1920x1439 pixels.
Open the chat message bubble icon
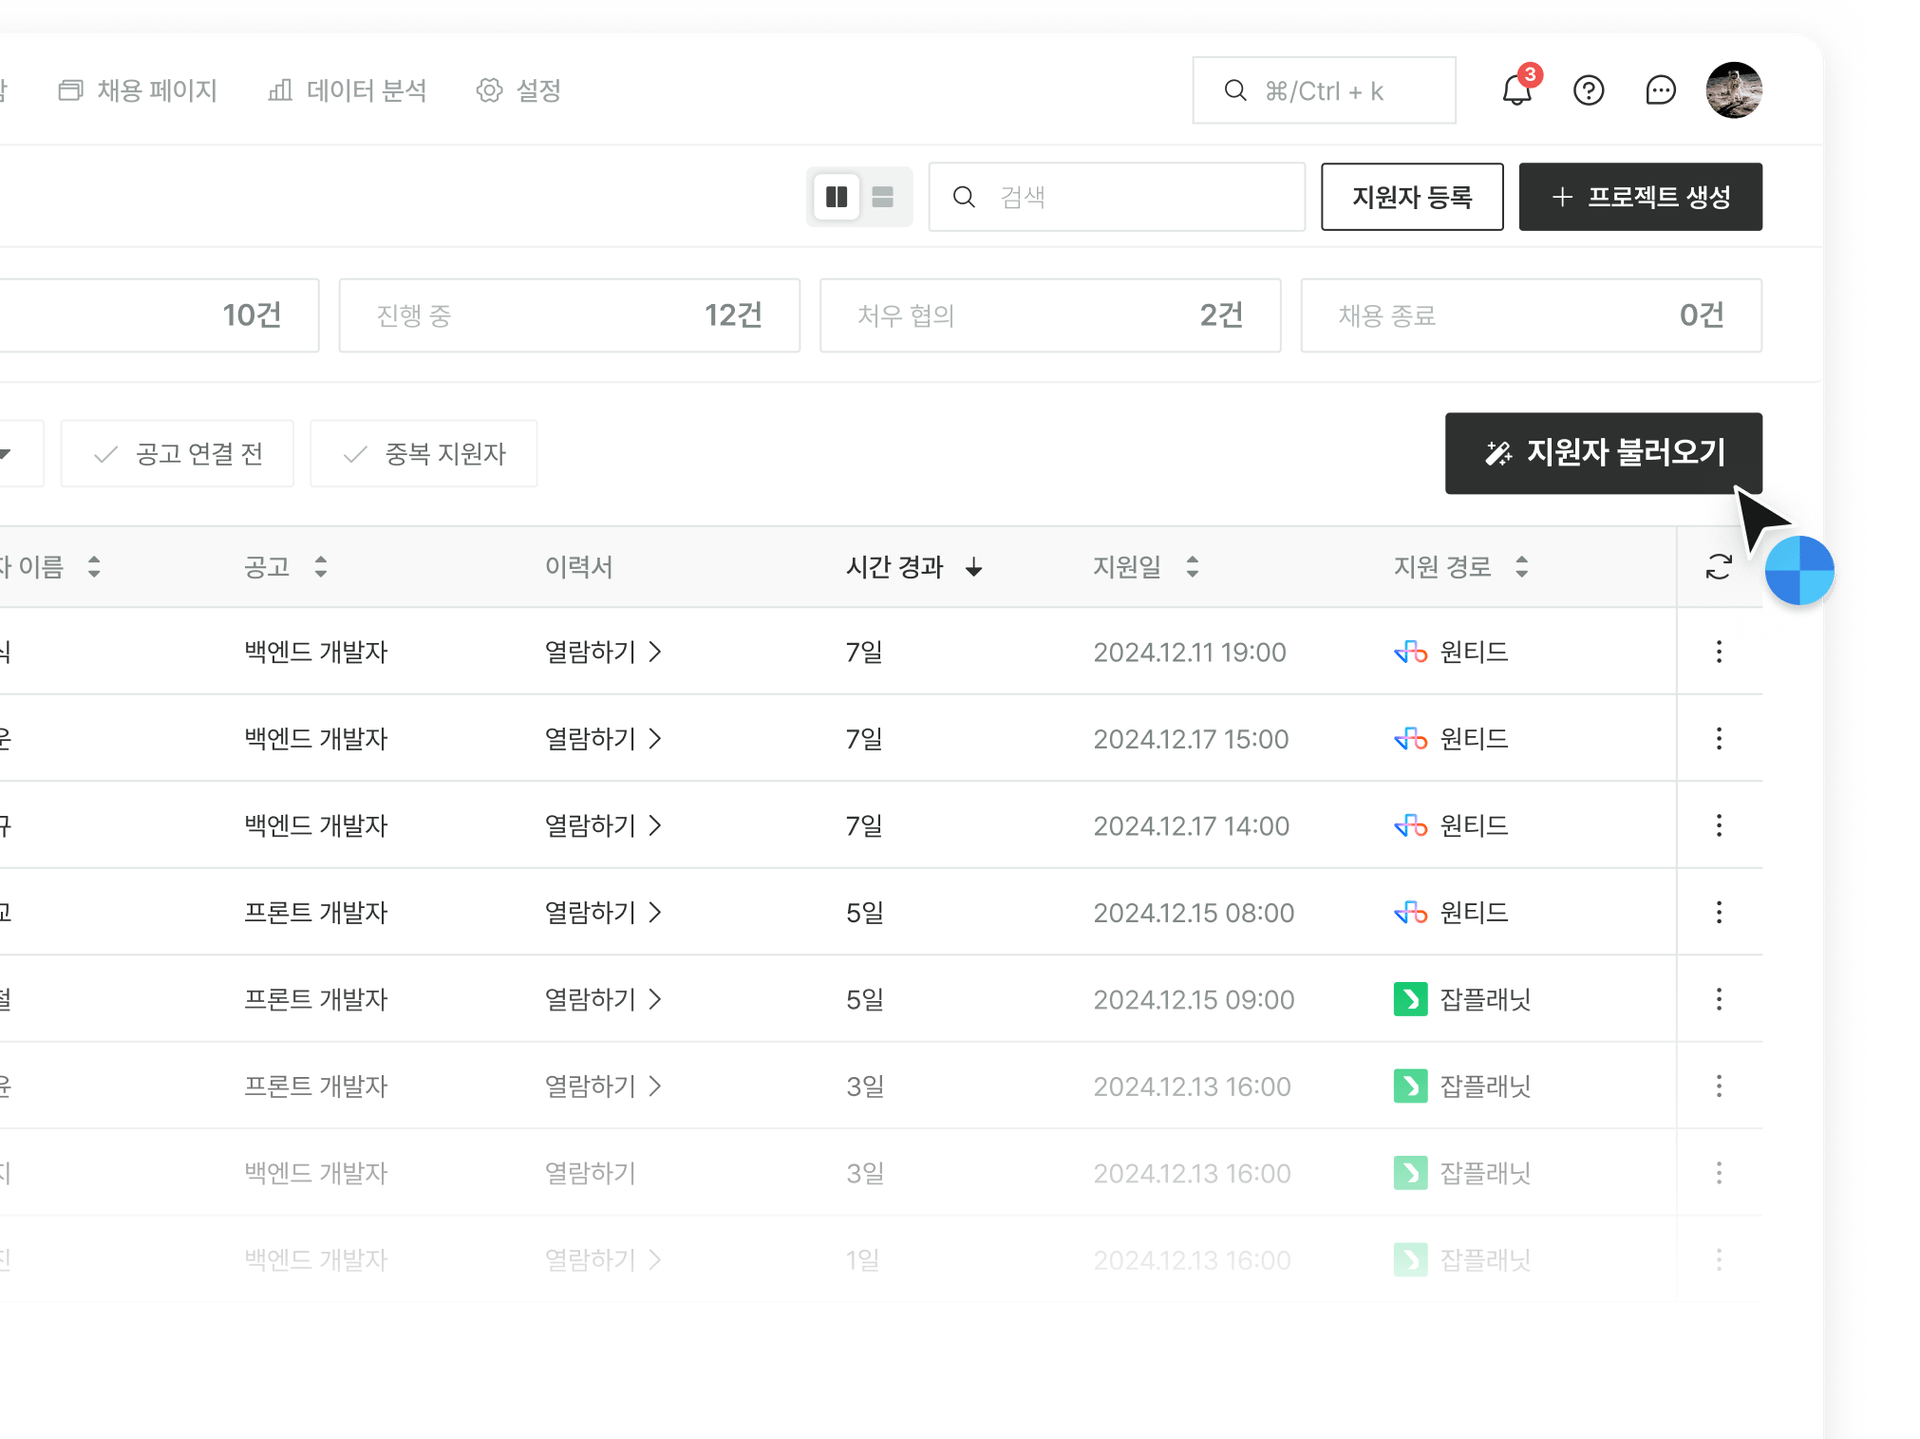[x=1661, y=90]
